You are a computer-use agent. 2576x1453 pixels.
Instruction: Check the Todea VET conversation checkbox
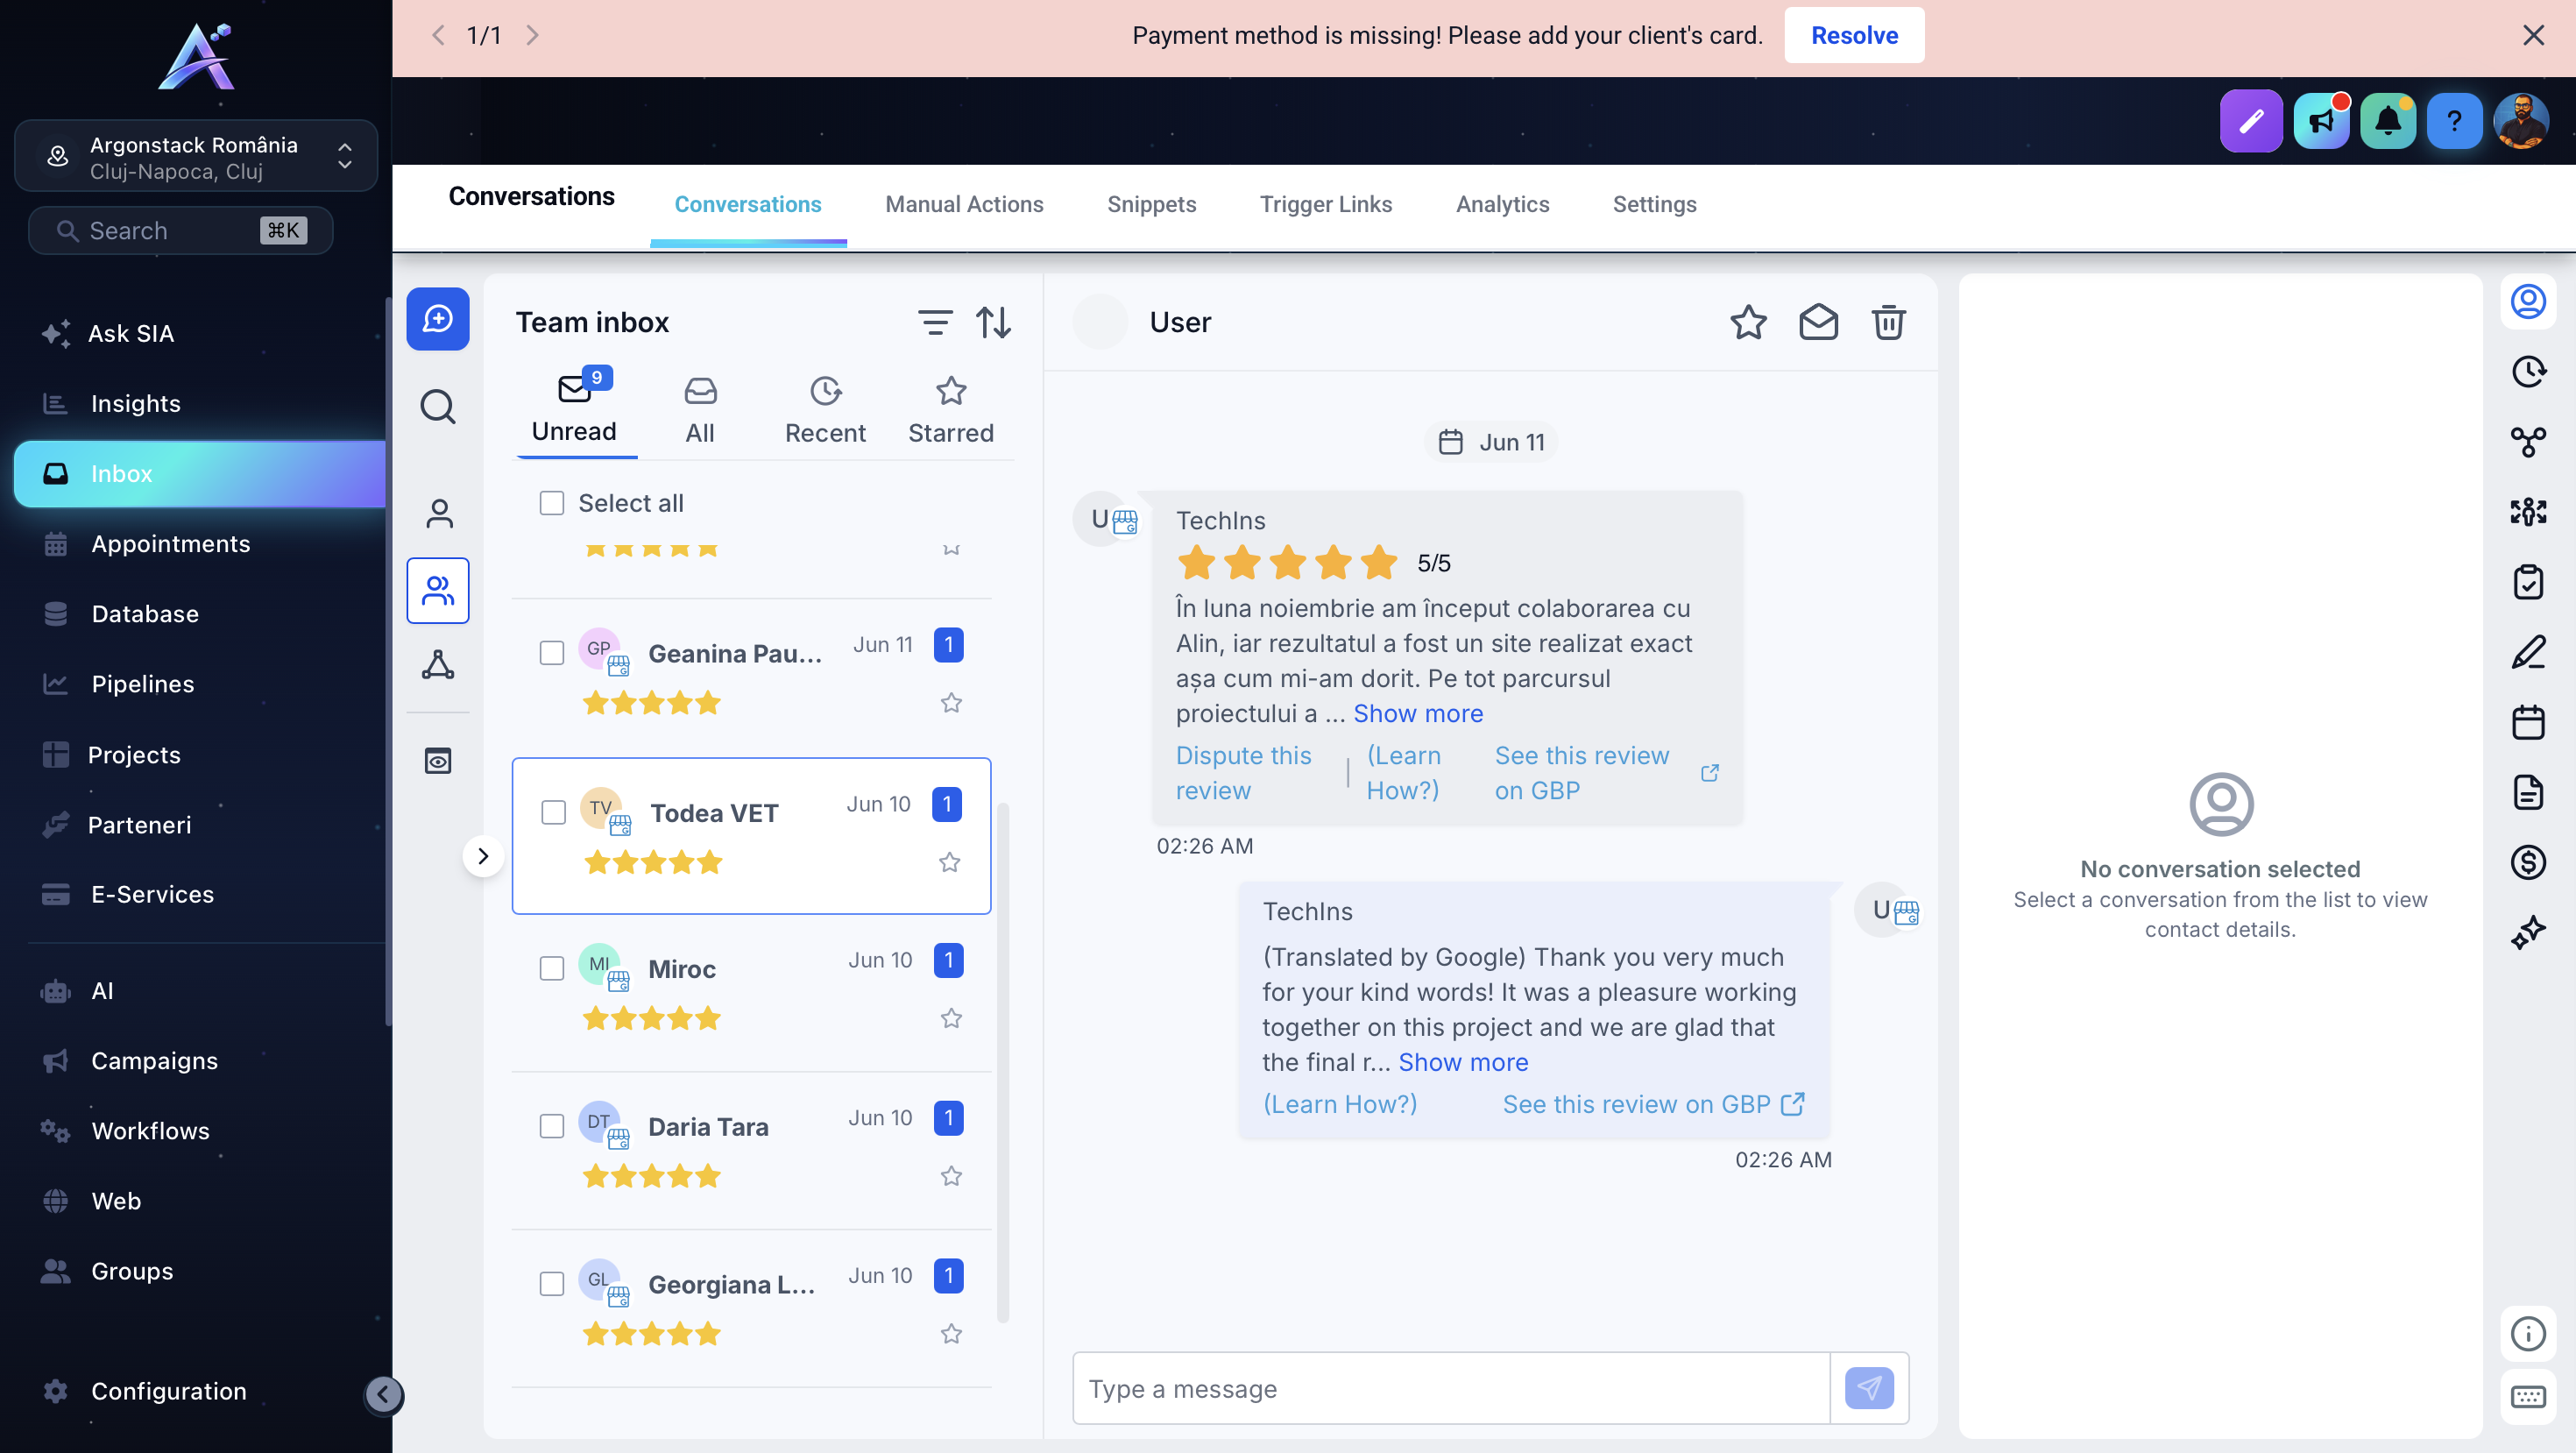click(x=553, y=812)
